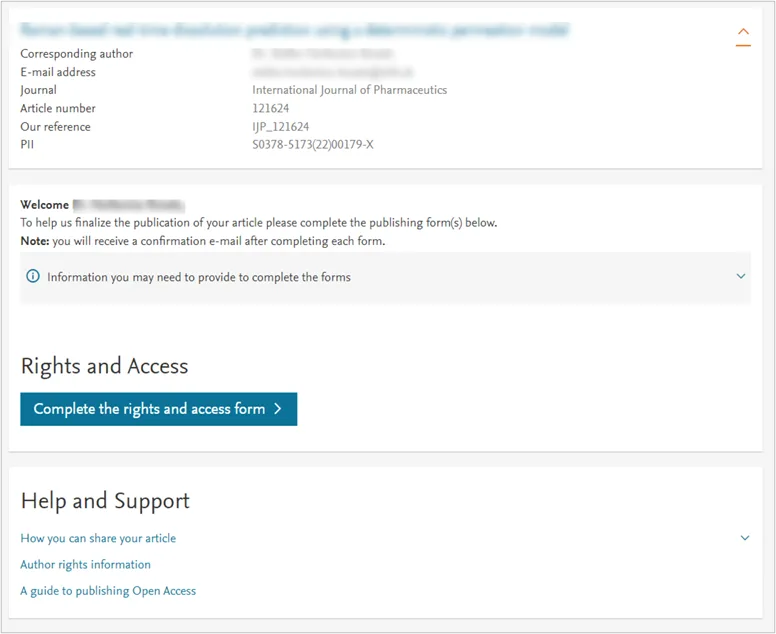
Task: Select article number 121624
Action: pos(271,108)
